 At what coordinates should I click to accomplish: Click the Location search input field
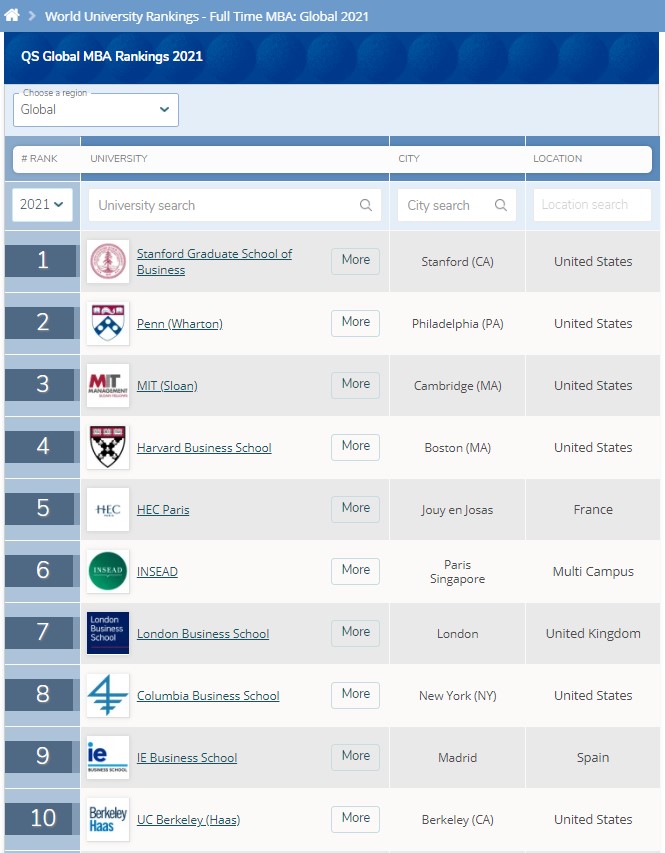tap(592, 205)
